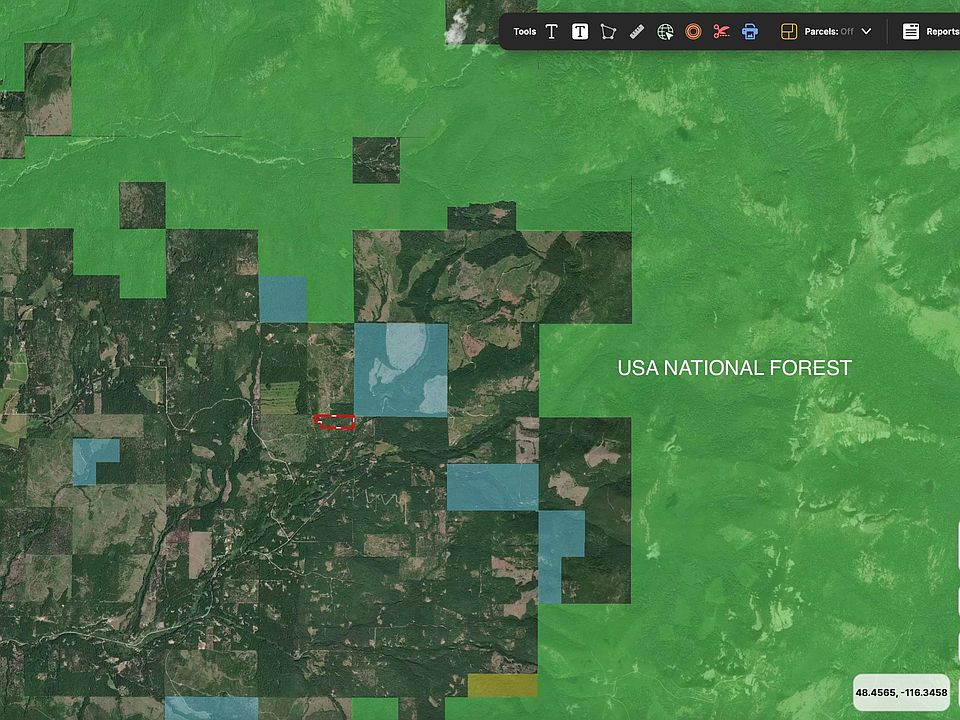The image size is (960, 720).
Task: Choose the polygon drawing tool
Action: [x=608, y=32]
